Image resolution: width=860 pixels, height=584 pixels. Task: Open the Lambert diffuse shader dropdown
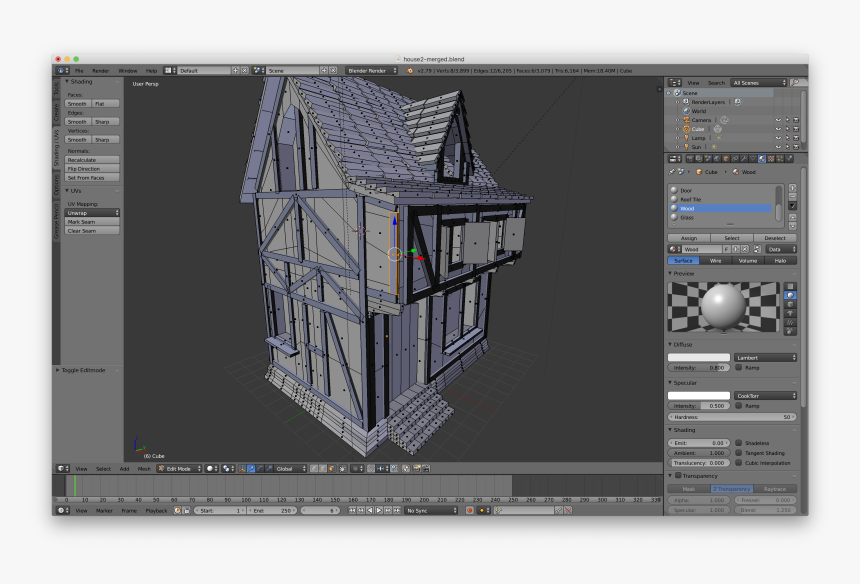point(765,357)
